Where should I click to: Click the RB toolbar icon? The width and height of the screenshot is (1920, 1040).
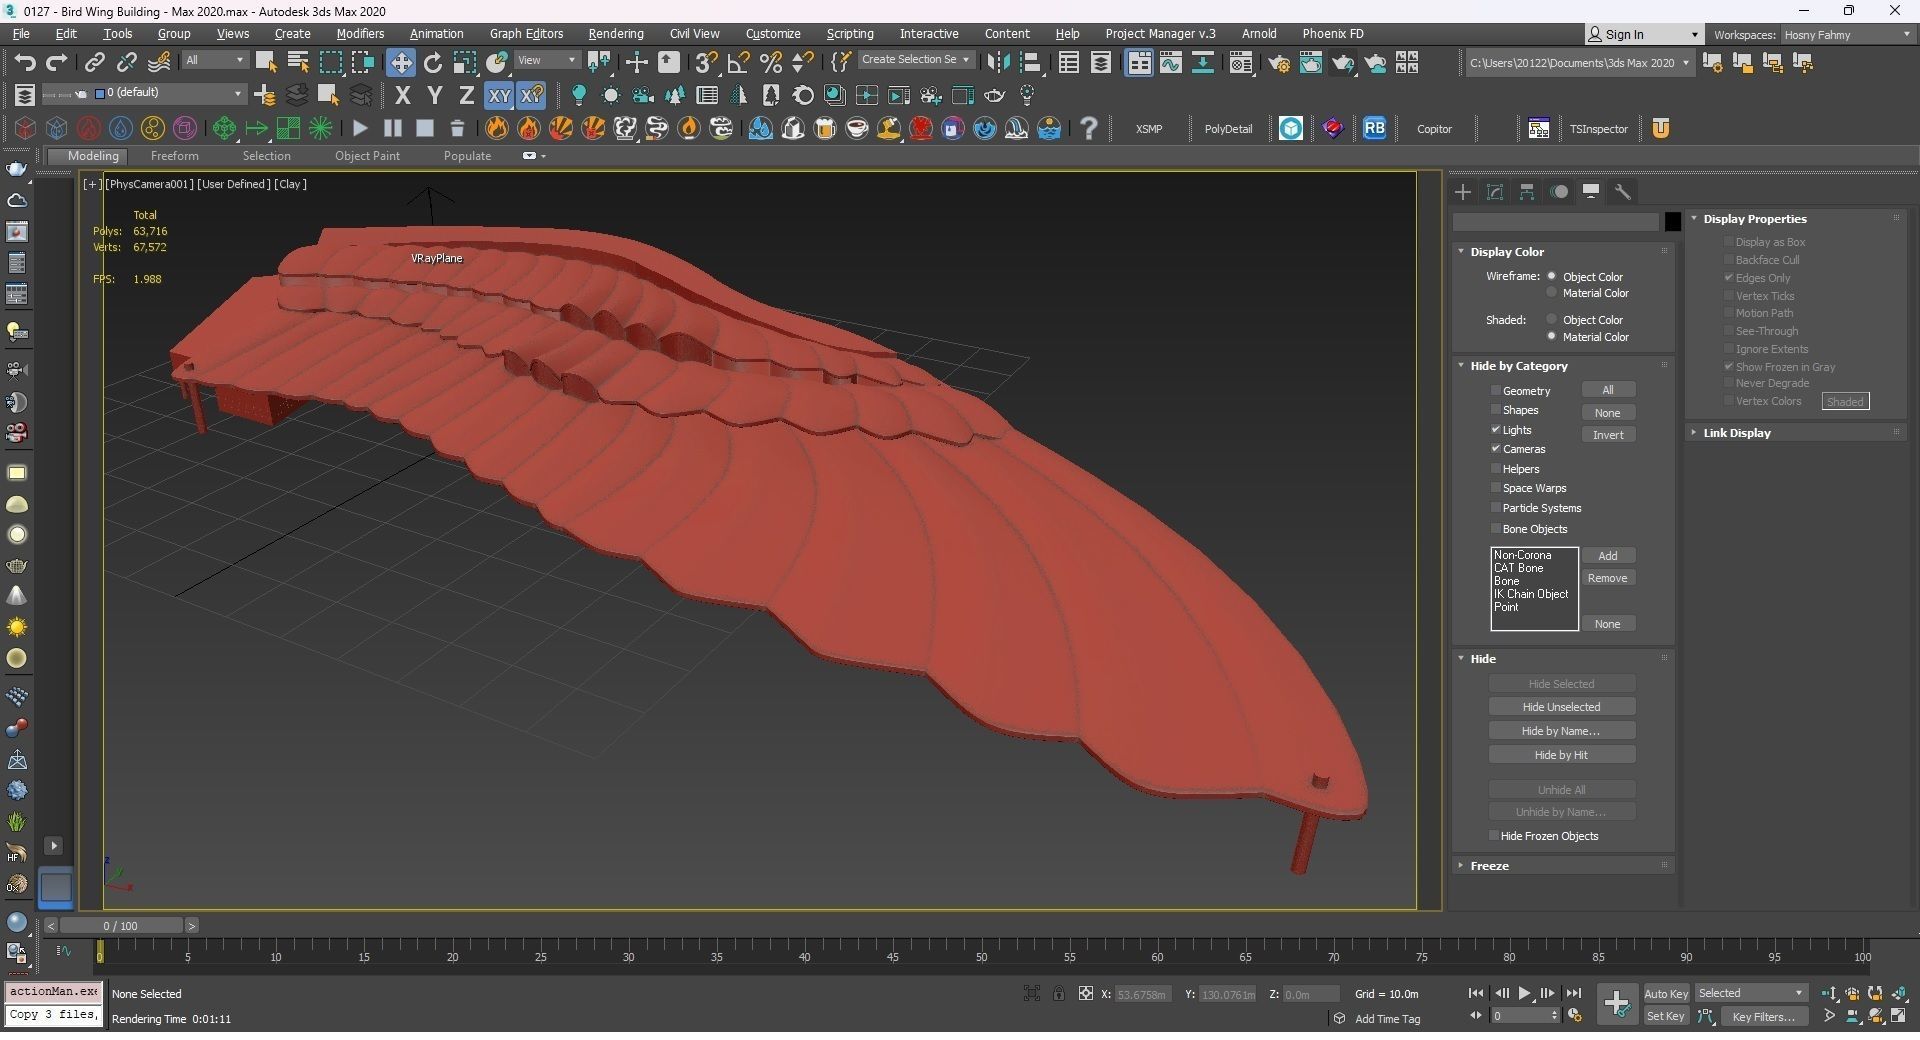(x=1375, y=128)
